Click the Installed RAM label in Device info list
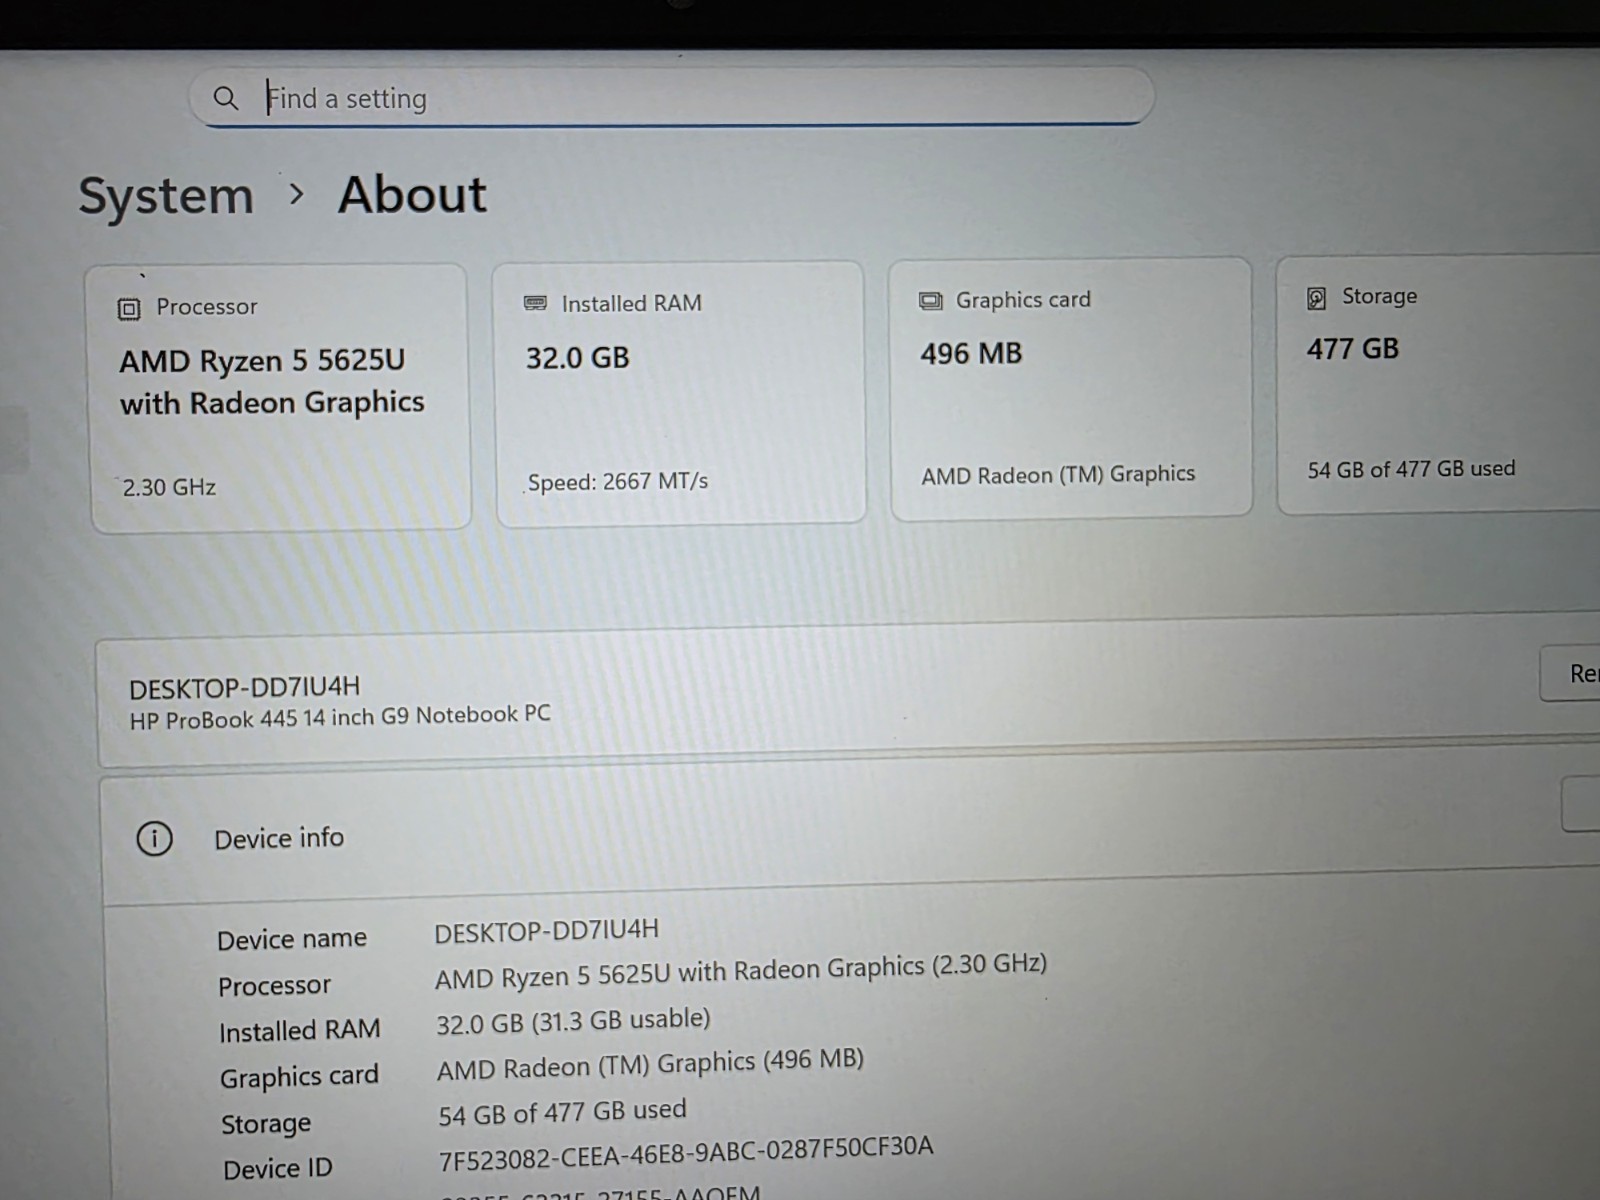This screenshot has width=1600, height=1200. (x=300, y=1031)
